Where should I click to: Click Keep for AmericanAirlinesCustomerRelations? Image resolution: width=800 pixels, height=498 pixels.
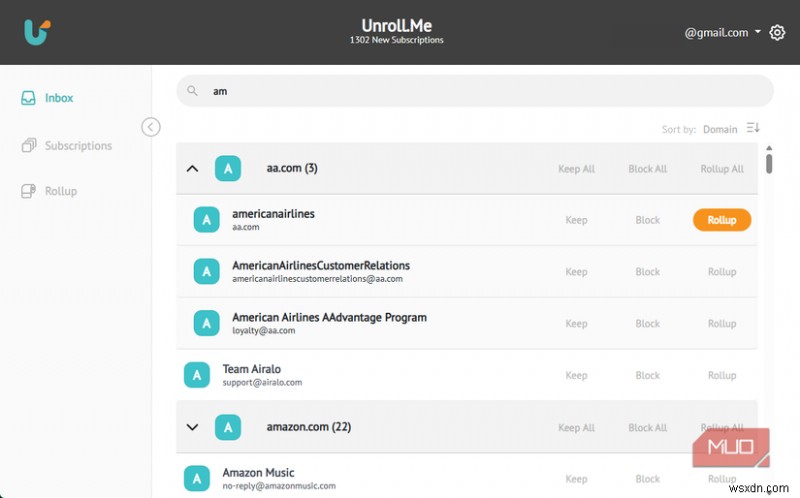(577, 272)
